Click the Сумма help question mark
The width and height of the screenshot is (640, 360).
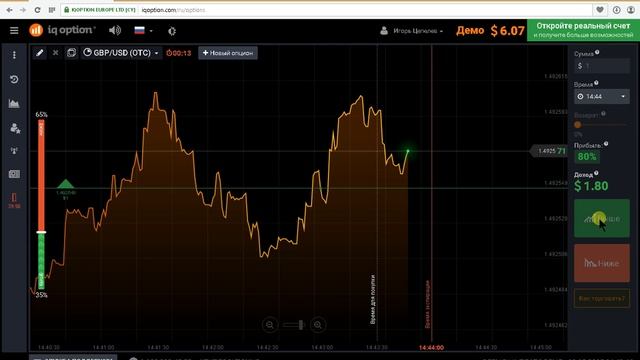pos(597,52)
